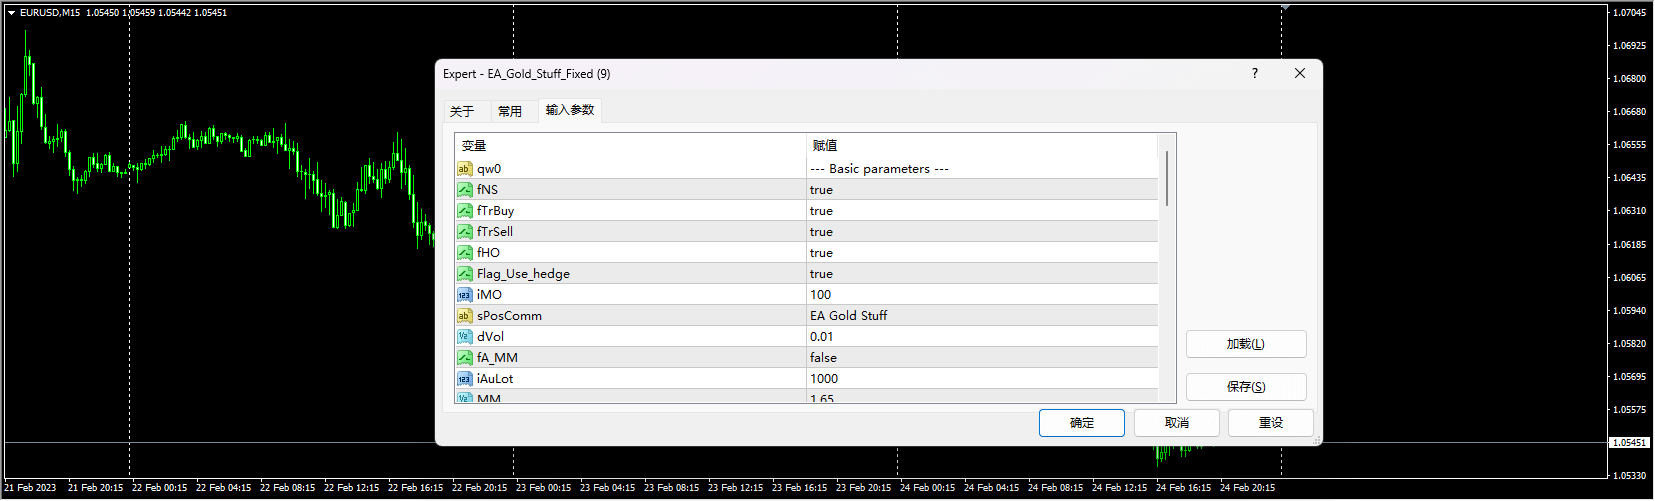Image resolution: width=1655 pixels, height=501 pixels.
Task: Click the qw0 string parameter icon
Action: (464, 169)
